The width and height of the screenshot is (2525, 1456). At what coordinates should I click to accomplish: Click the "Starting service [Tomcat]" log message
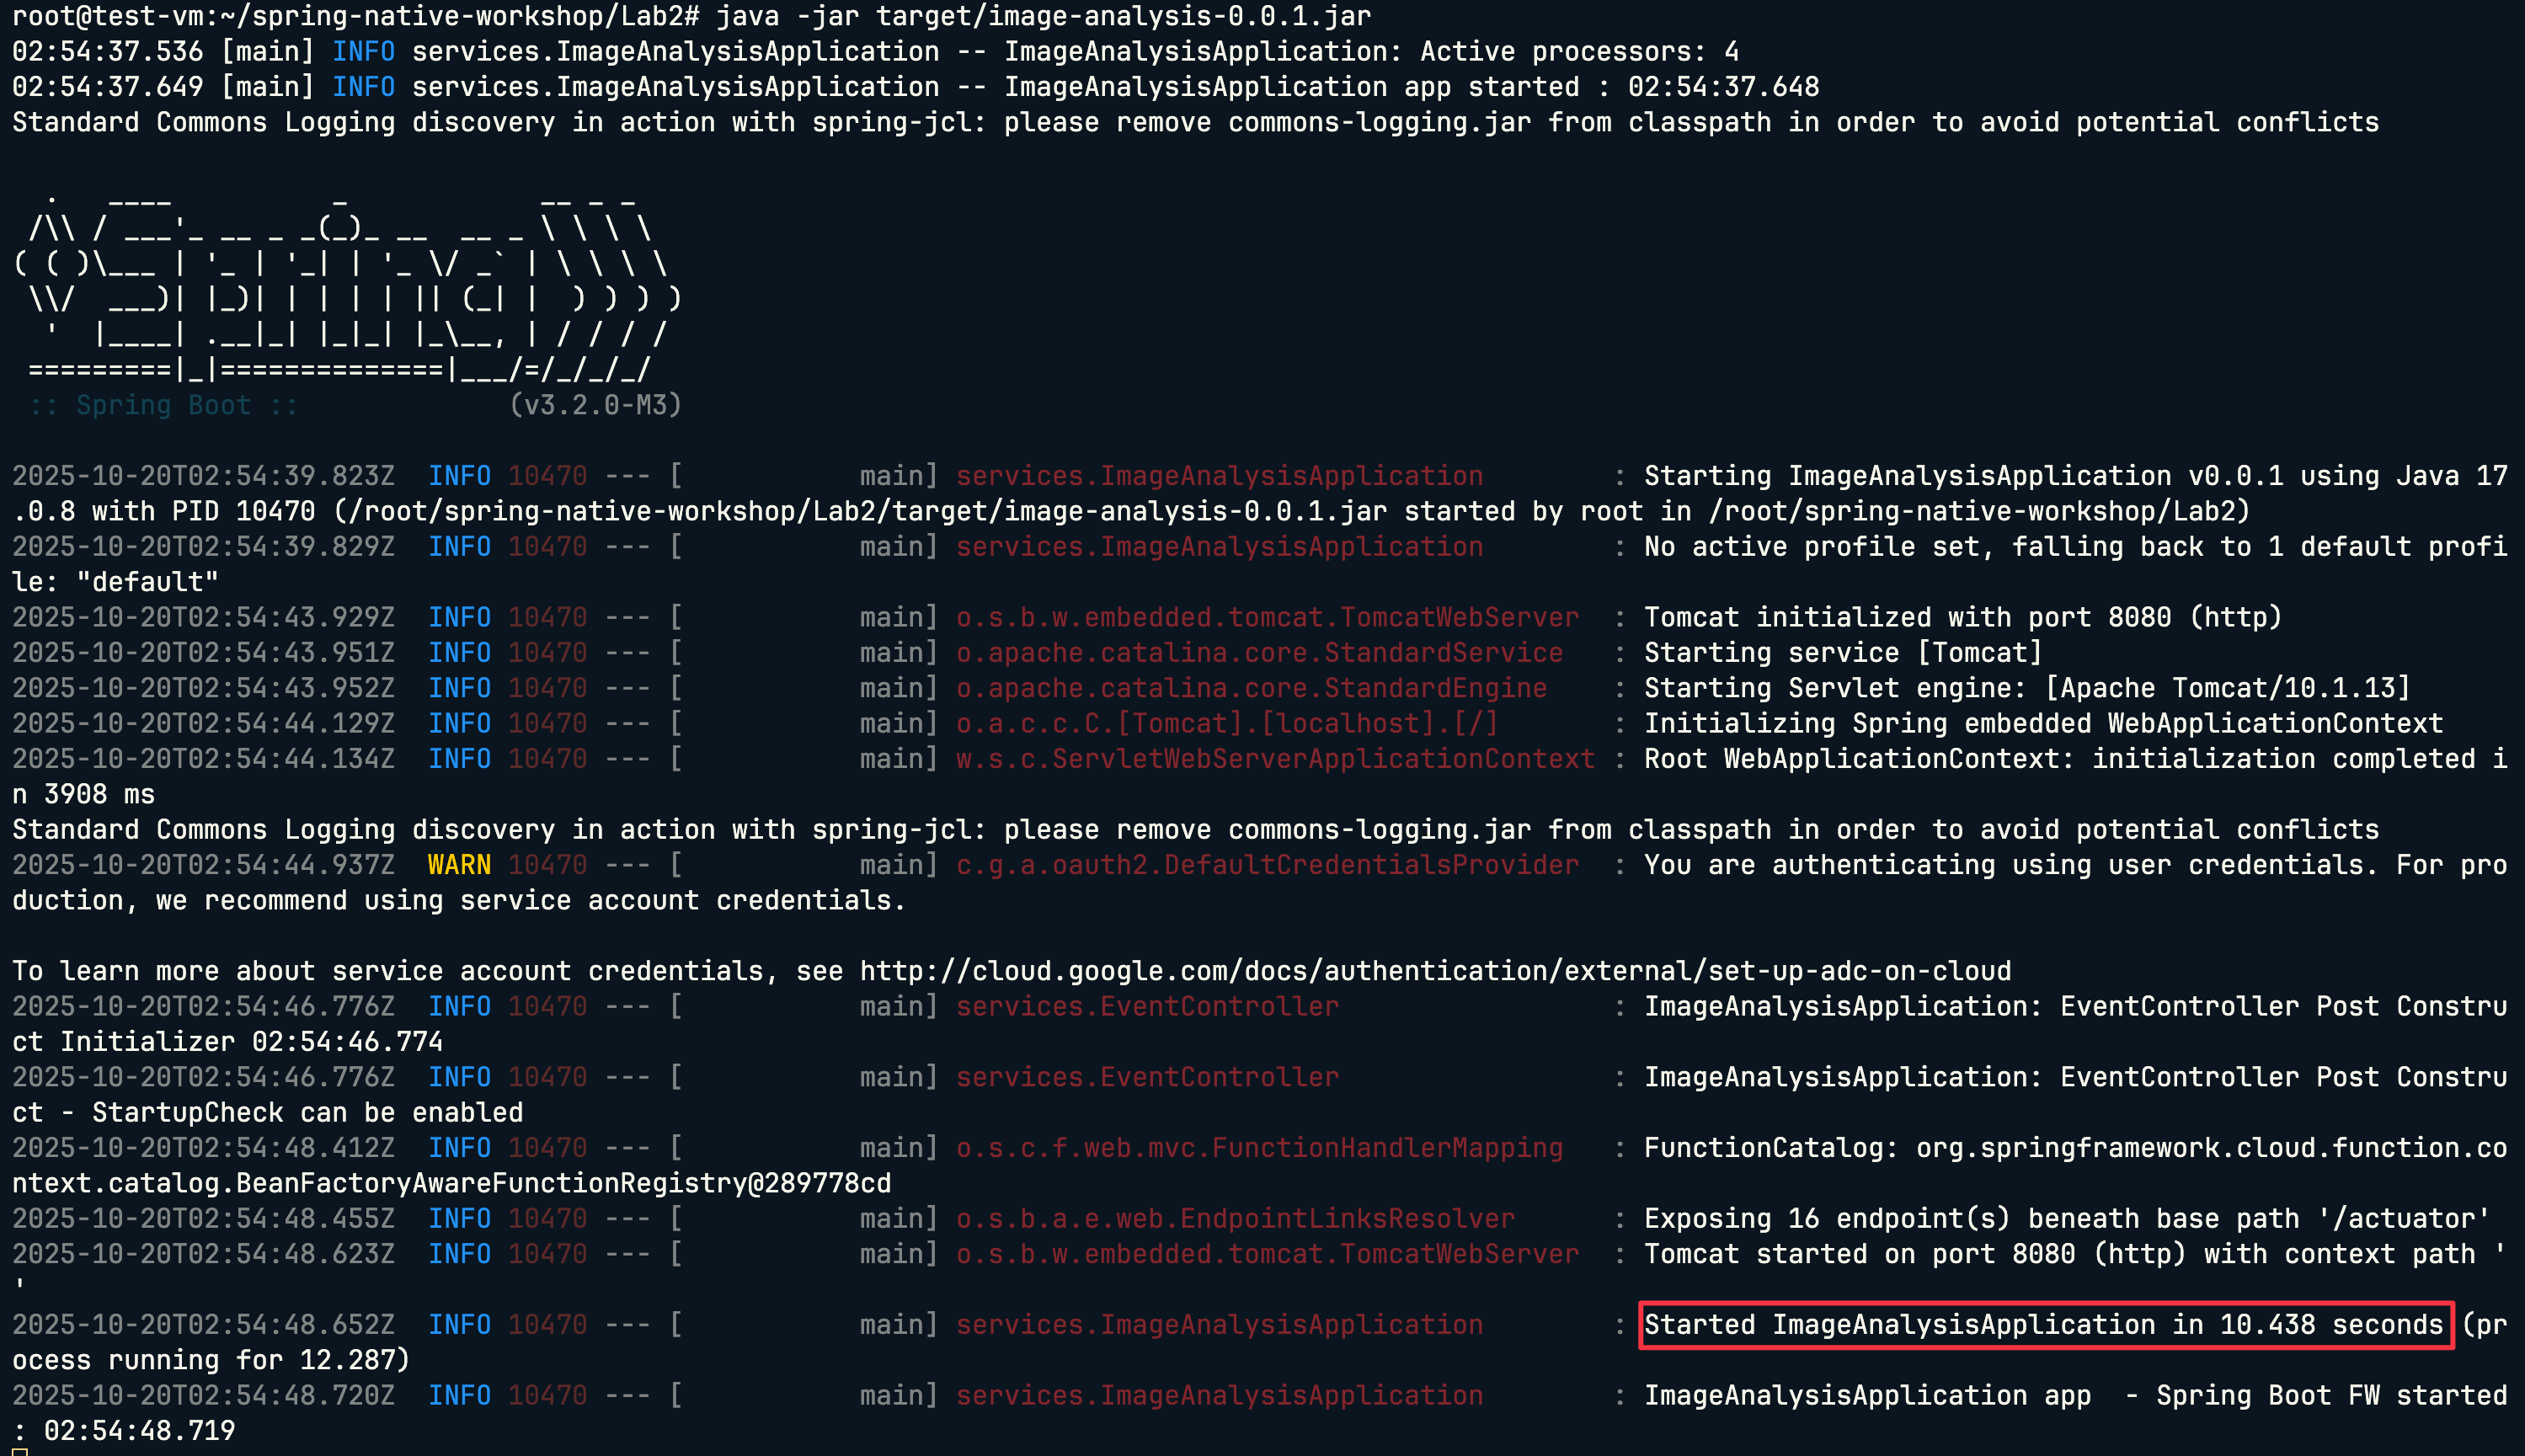click(1842, 653)
